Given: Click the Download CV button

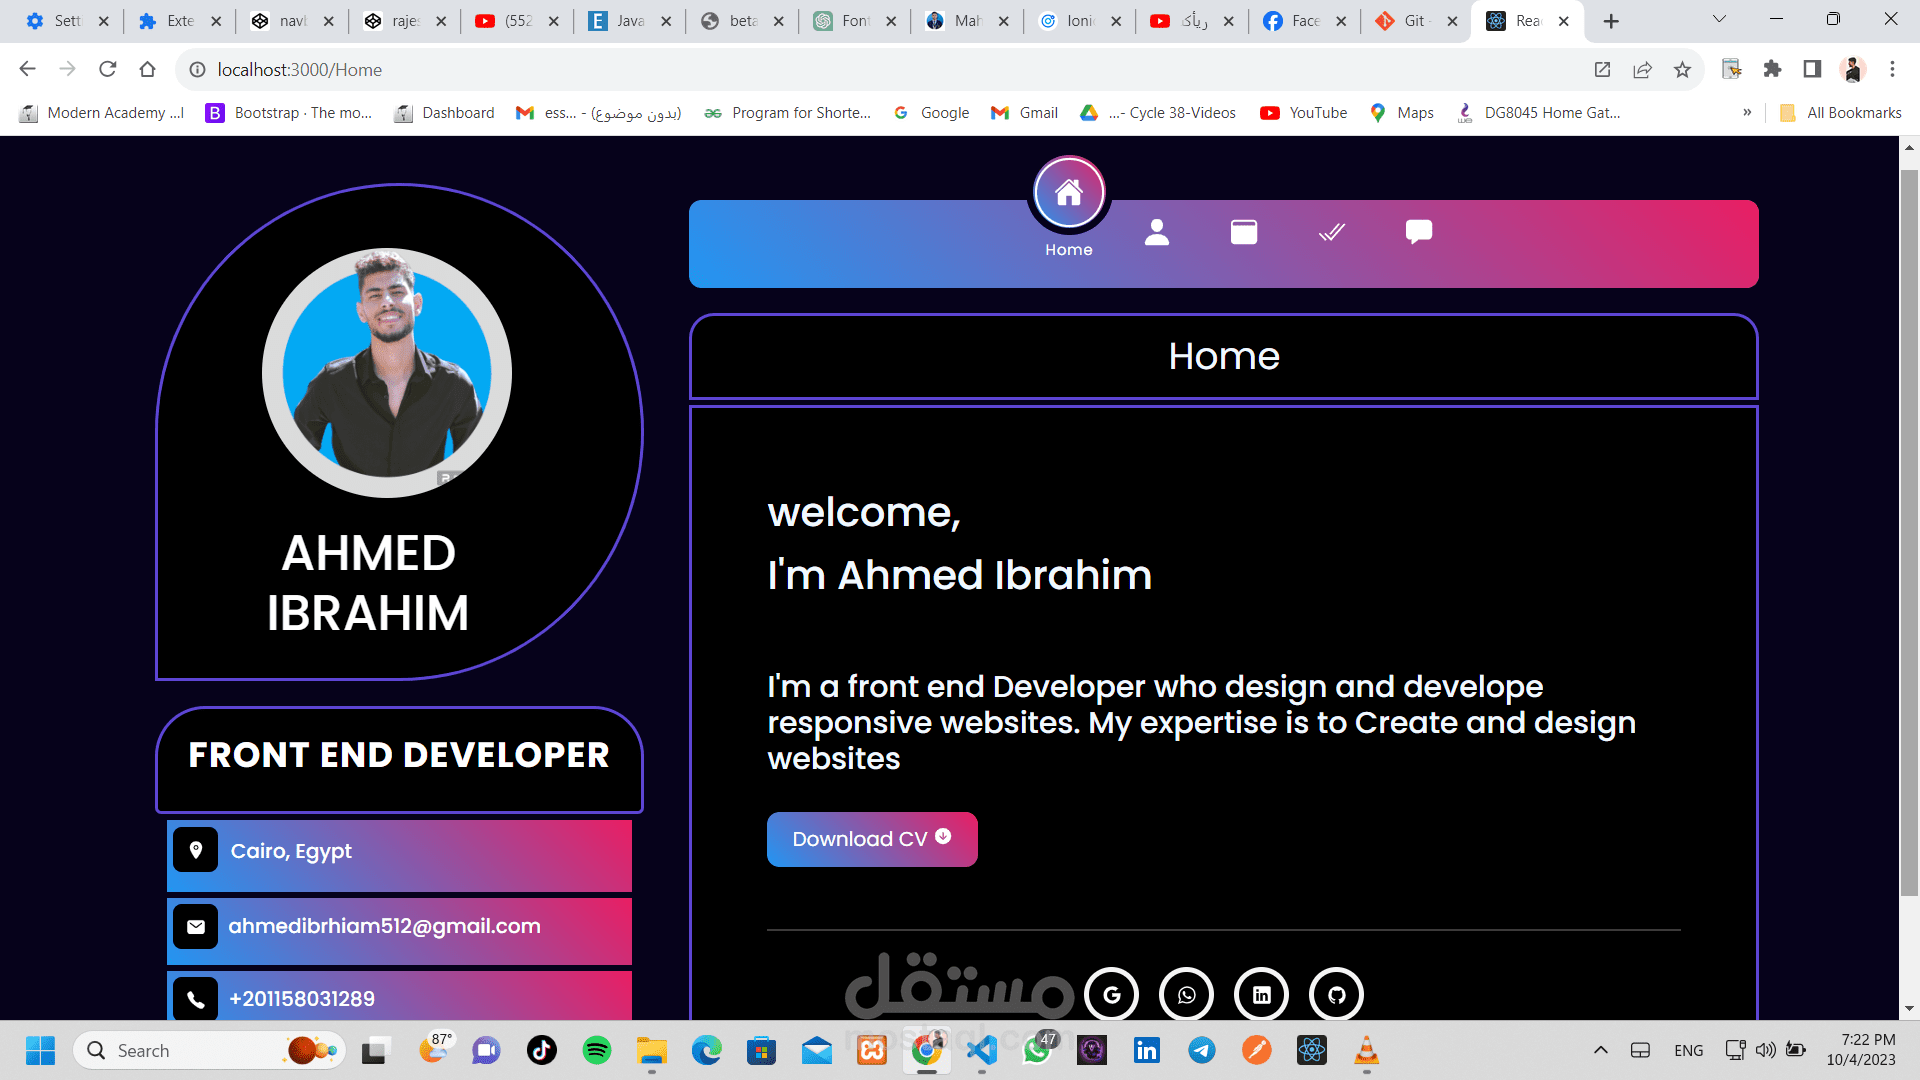Looking at the screenshot, I should coord(871,839).
